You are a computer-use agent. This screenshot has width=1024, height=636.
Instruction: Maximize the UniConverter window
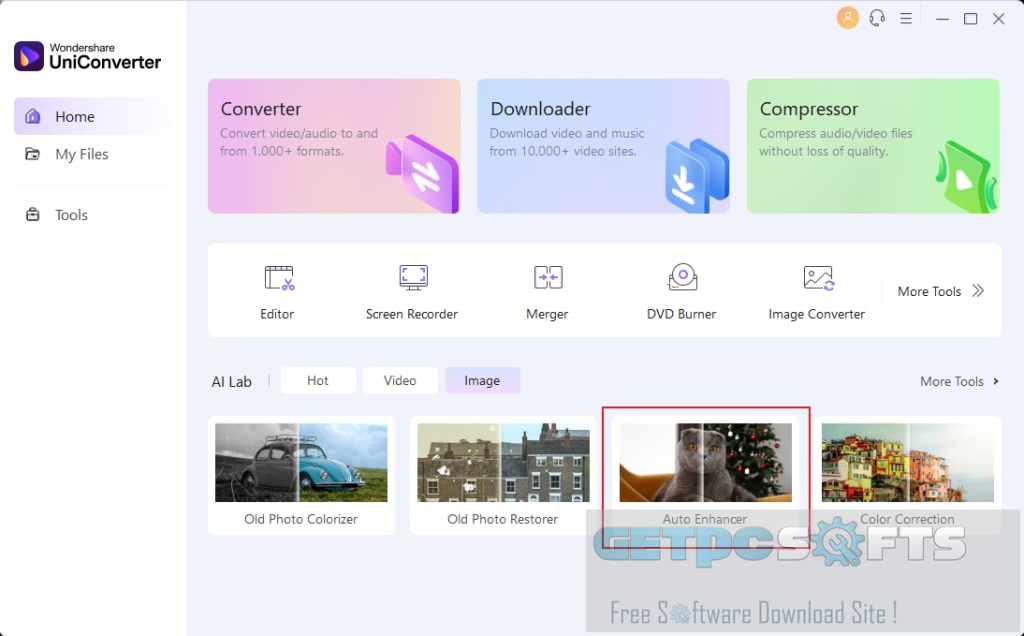pyautogui.click(x=970, y=19)
